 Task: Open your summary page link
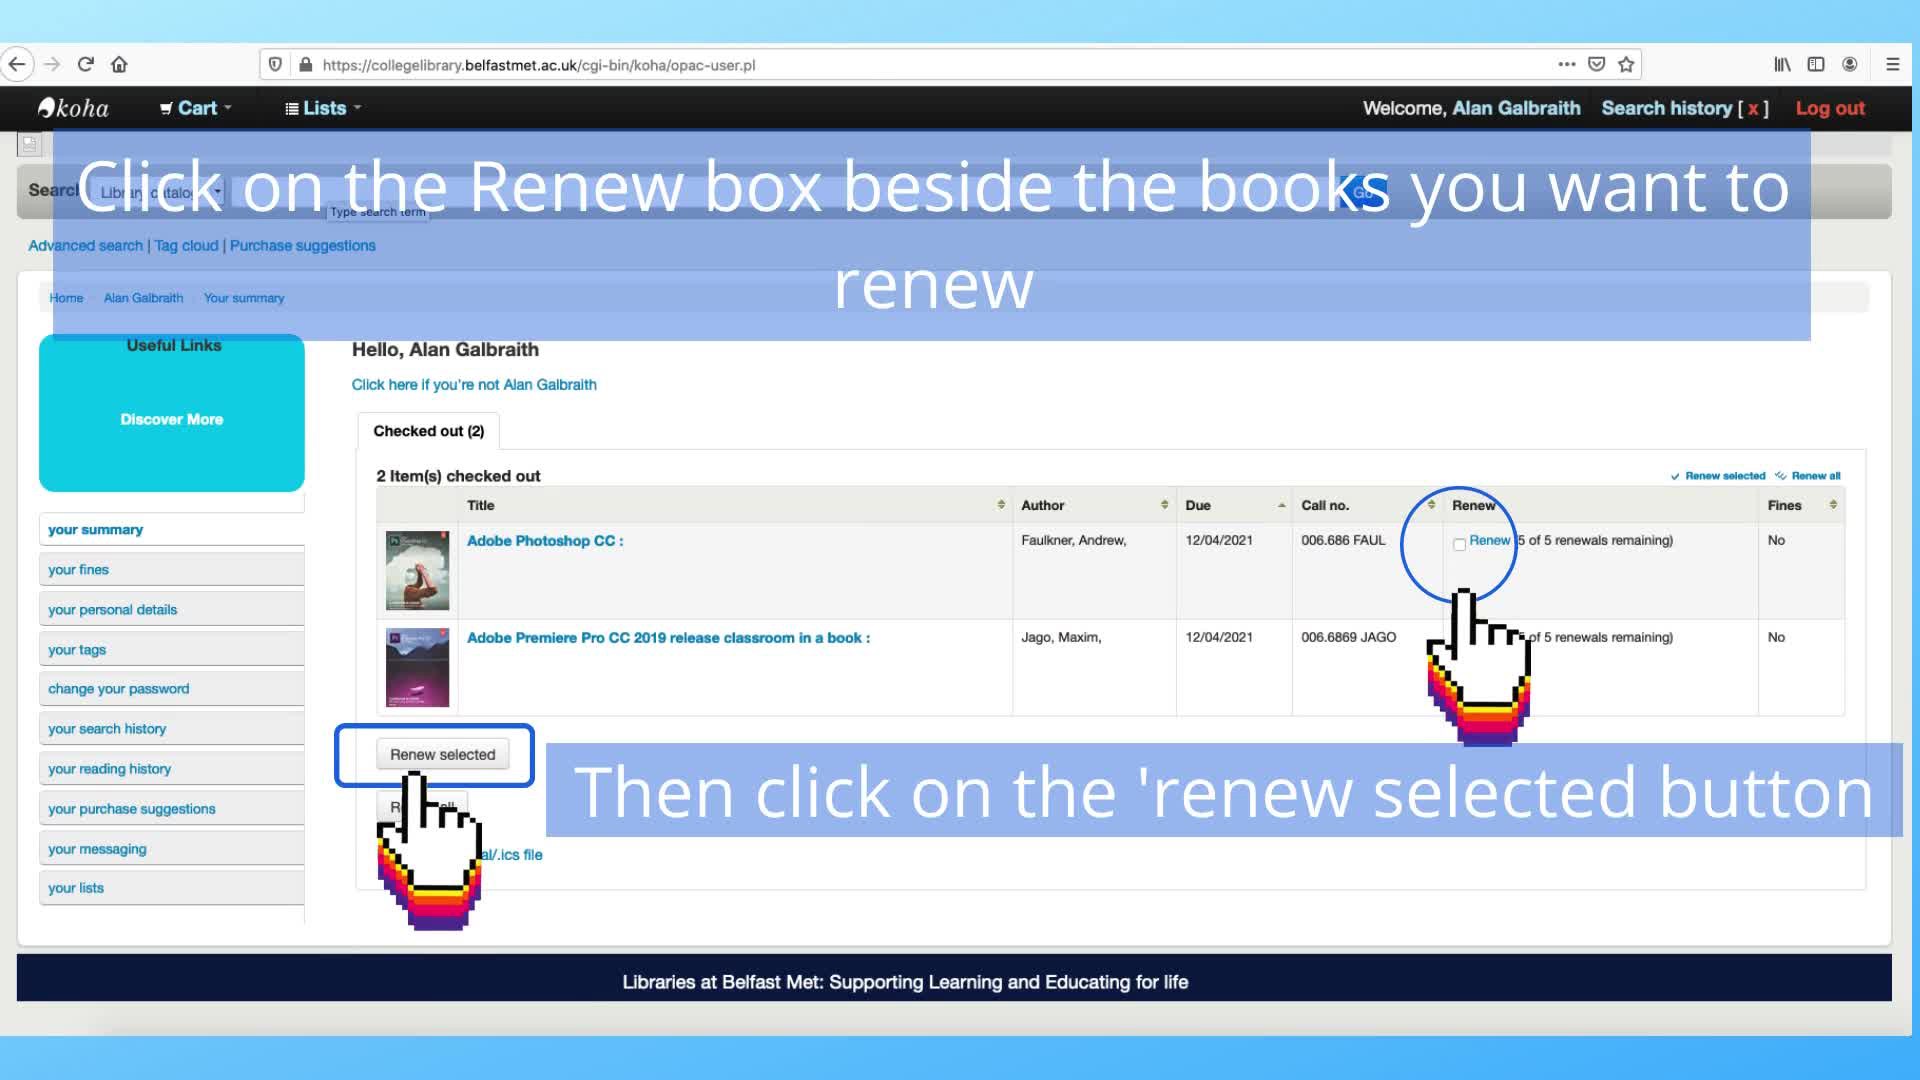pos(95,529)
